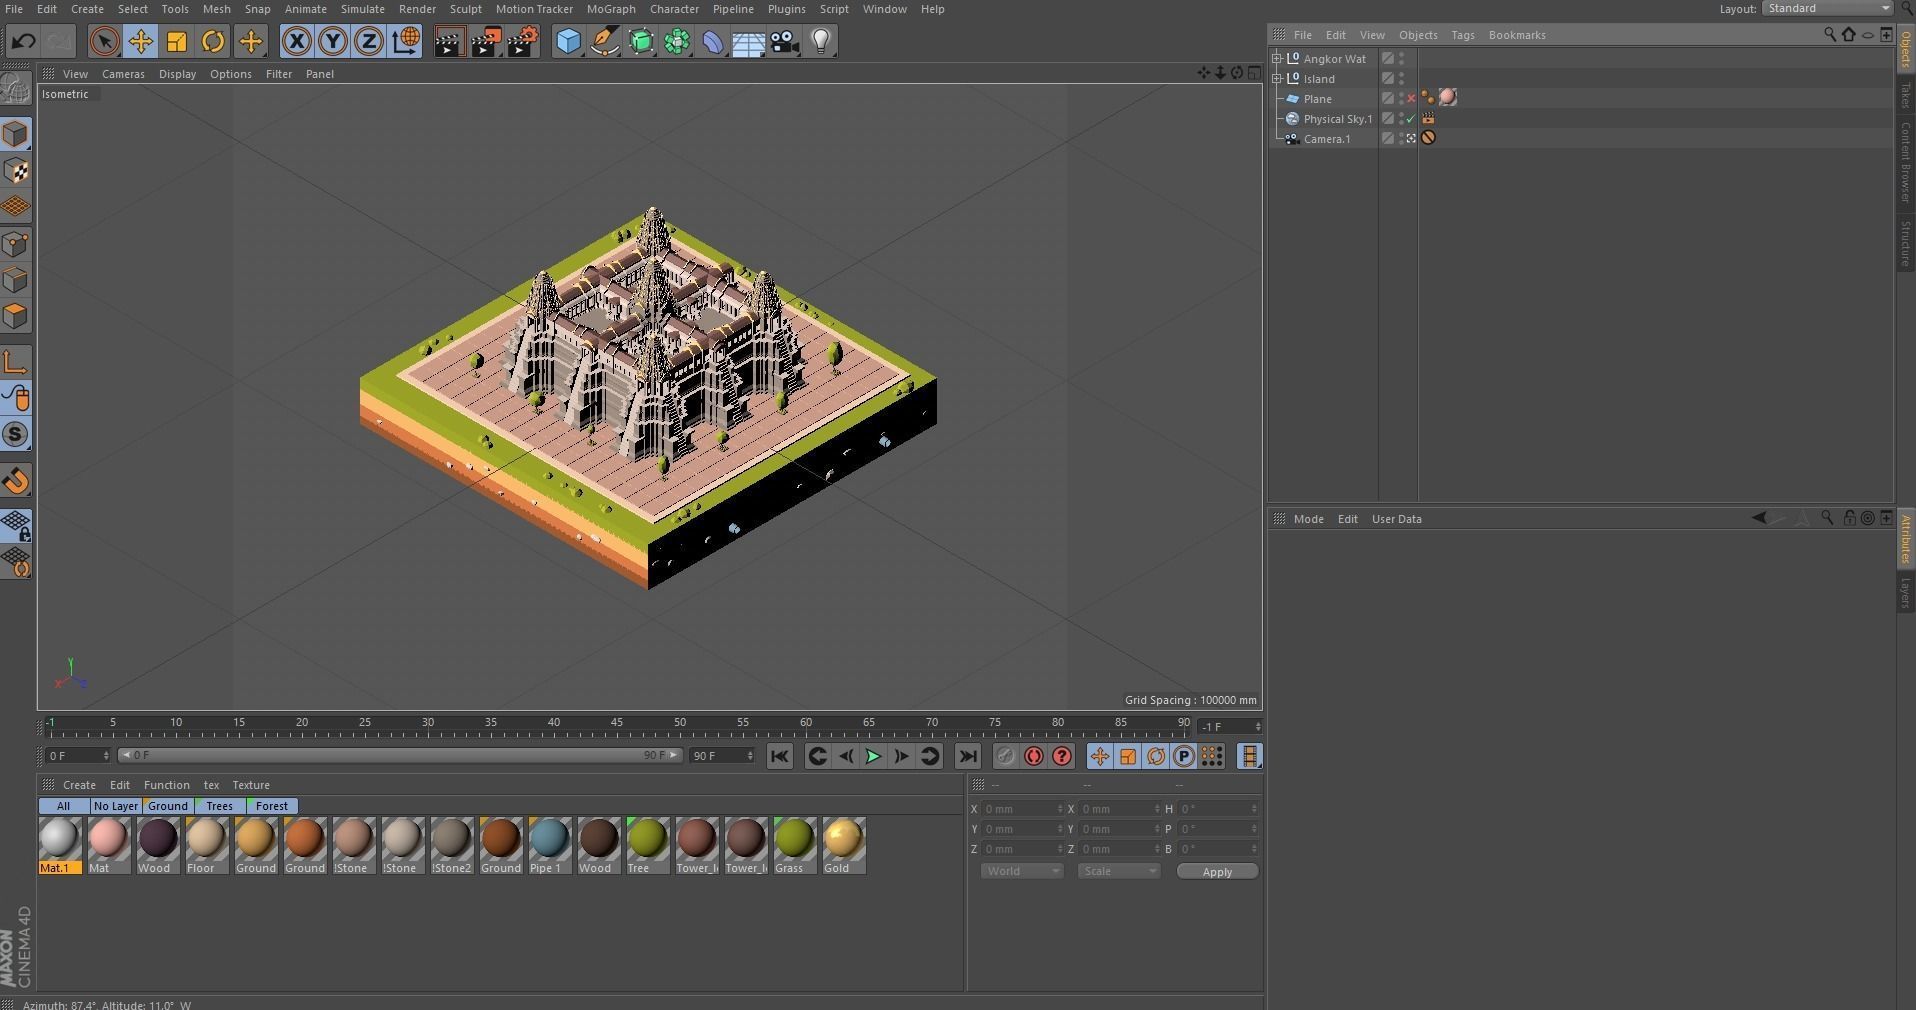Image resolution: width=1916 pixels, height=1010 pixels.
Task: Filter materials by Ground layer
Action: point(168,806)
